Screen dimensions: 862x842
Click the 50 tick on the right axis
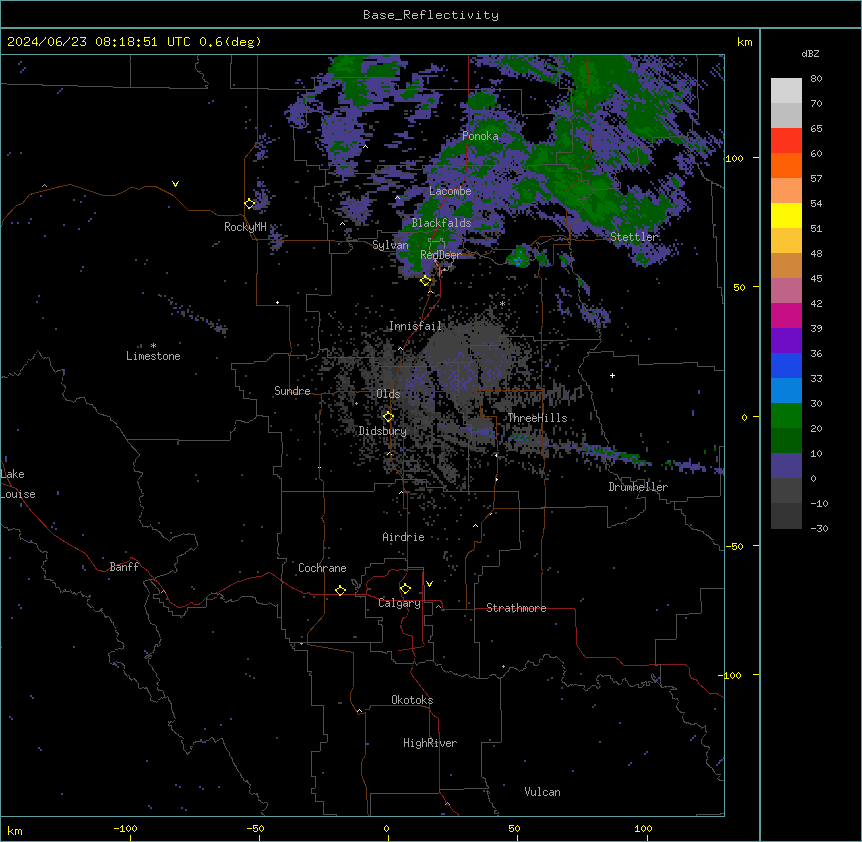[739, 287]
